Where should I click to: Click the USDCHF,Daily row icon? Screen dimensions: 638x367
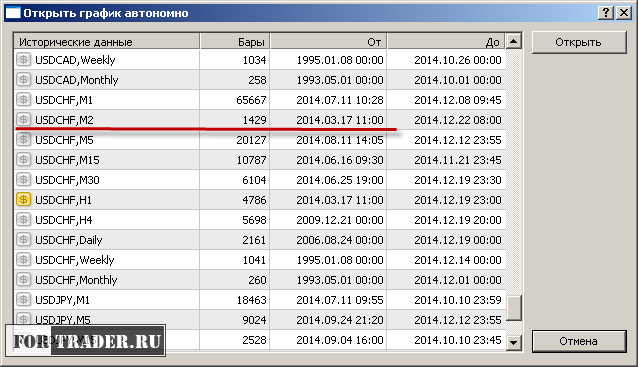pos(24,240)
